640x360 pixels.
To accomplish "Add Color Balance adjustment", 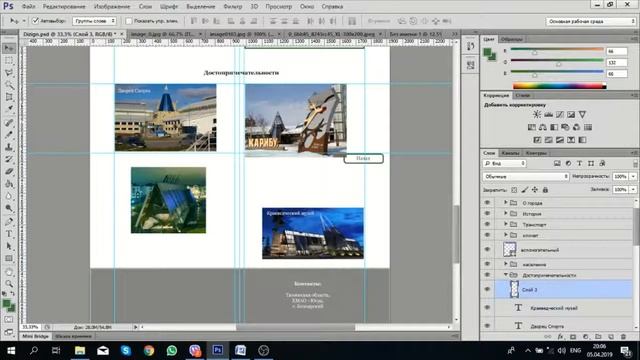I will pos(543,127).
